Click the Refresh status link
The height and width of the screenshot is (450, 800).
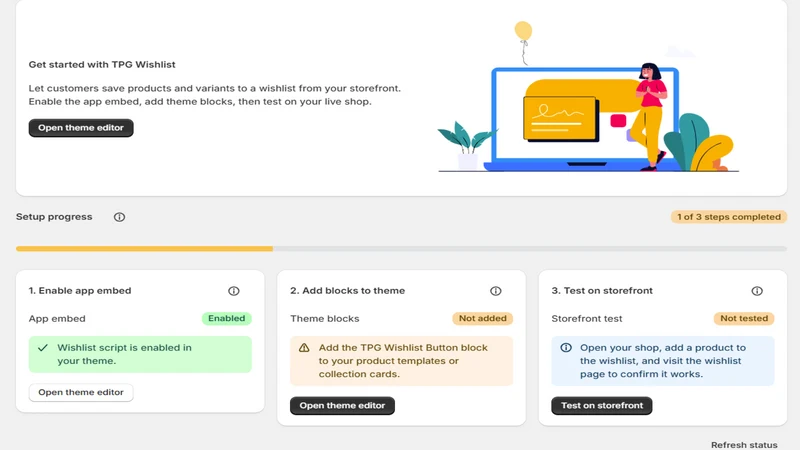click(744, 445)
